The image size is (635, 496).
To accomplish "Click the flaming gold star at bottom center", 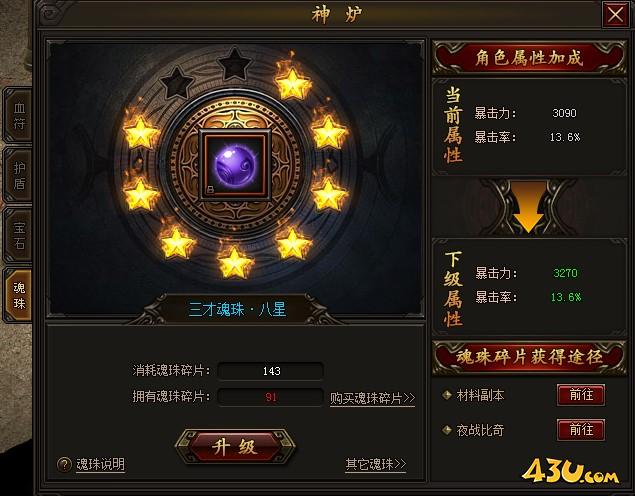I will coord(235,261).
